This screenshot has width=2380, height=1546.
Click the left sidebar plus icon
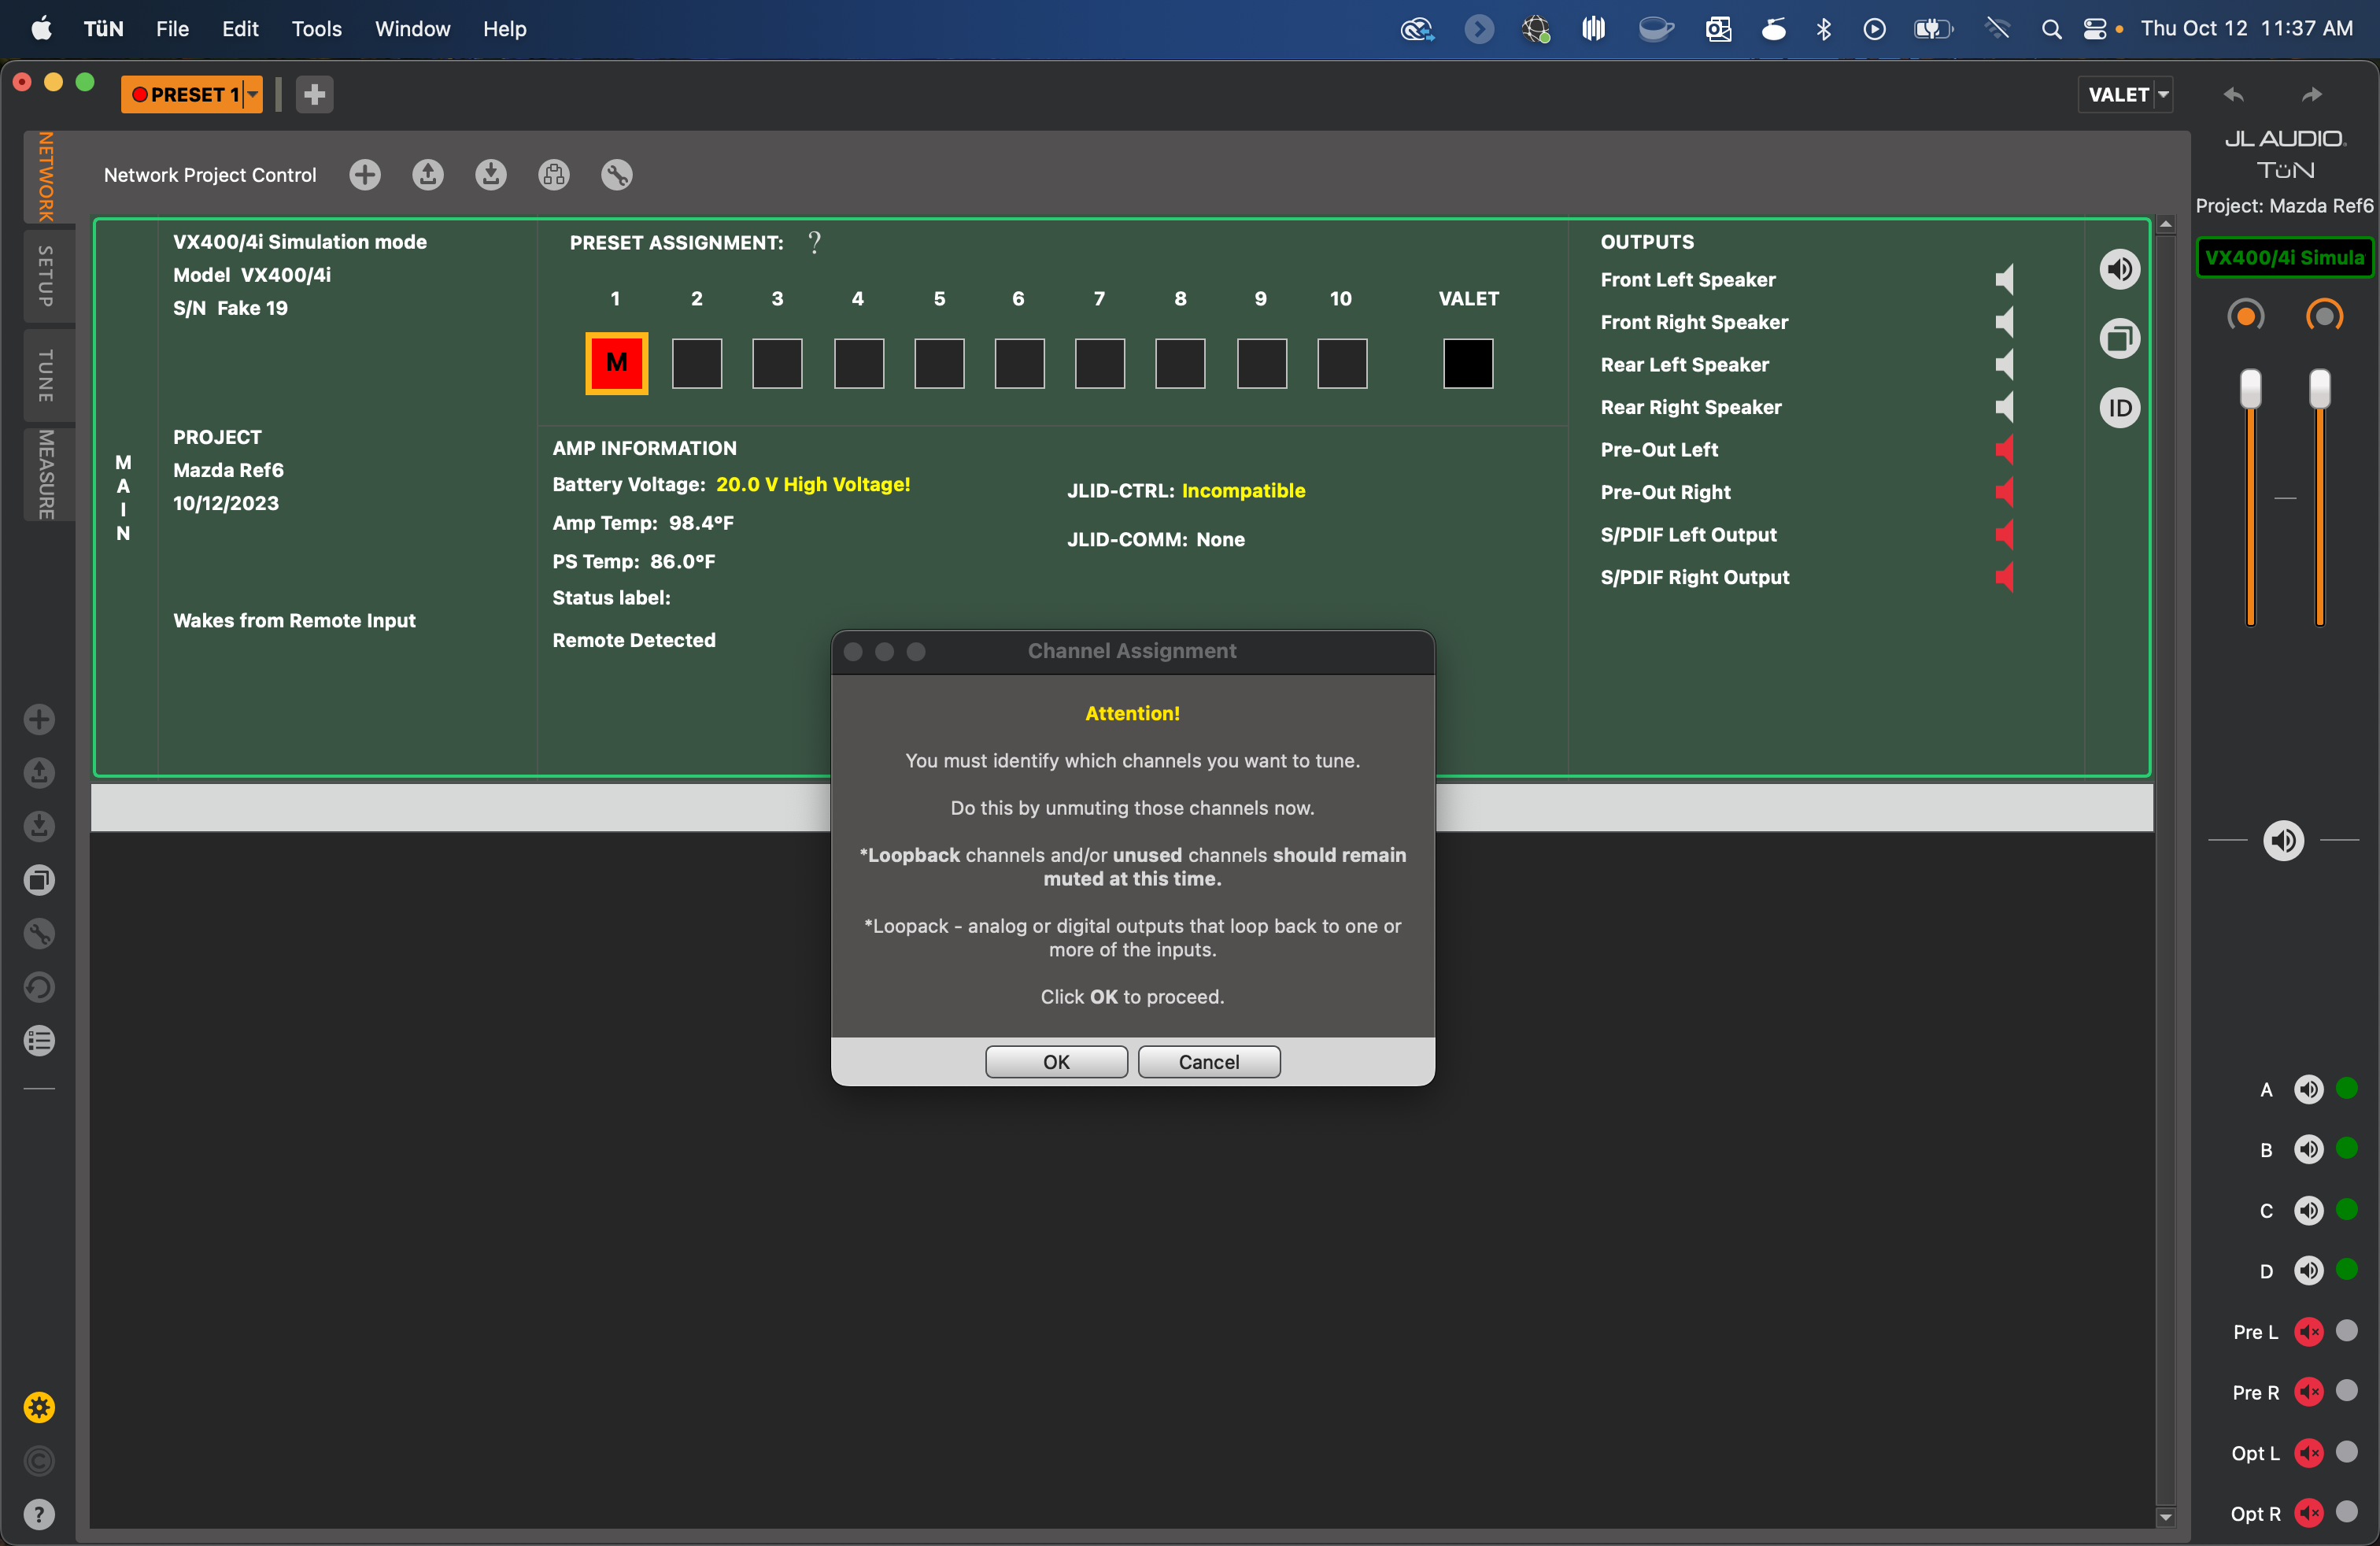(39, 719)
